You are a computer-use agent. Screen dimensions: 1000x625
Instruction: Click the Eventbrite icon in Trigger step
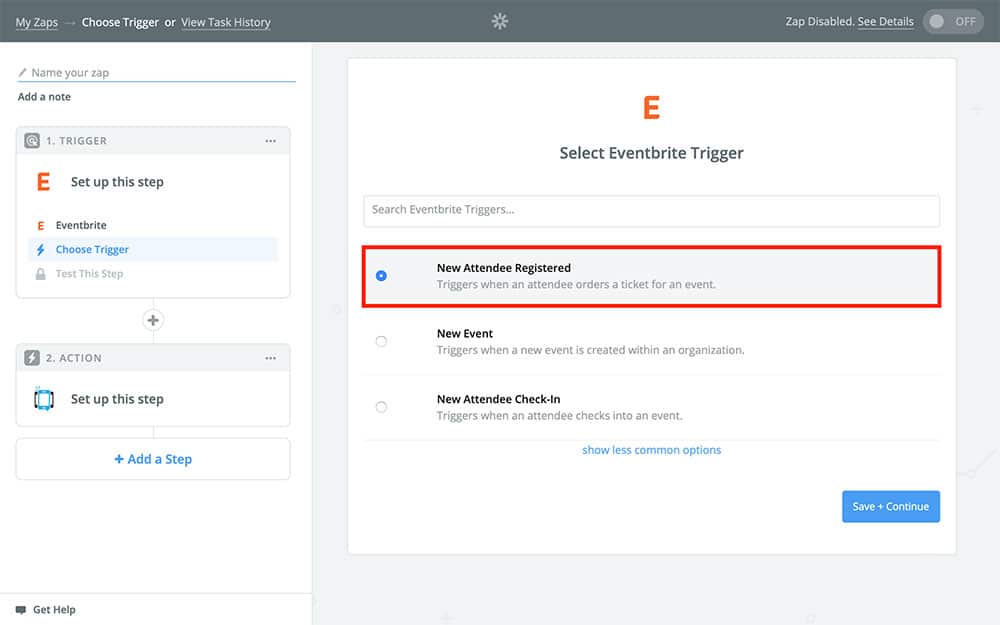[43, 182]
